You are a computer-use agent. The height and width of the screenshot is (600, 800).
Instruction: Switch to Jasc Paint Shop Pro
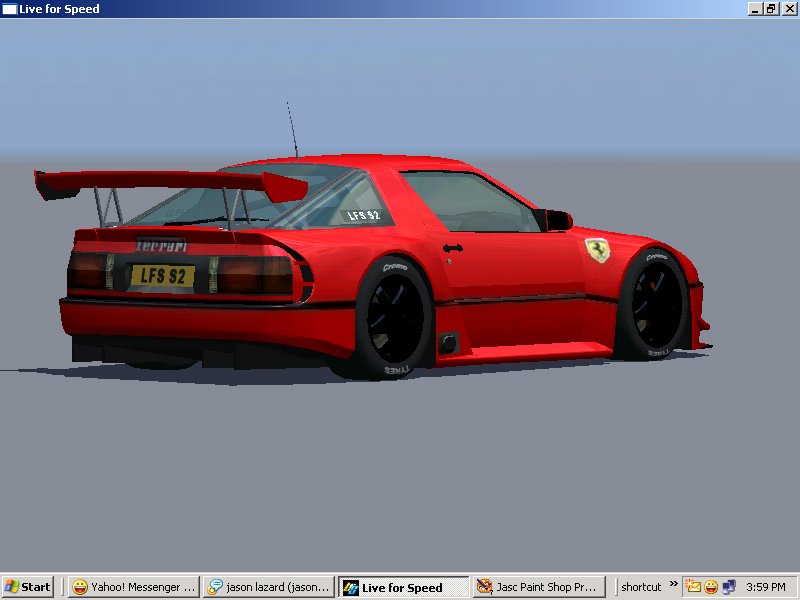click(539, 587)
